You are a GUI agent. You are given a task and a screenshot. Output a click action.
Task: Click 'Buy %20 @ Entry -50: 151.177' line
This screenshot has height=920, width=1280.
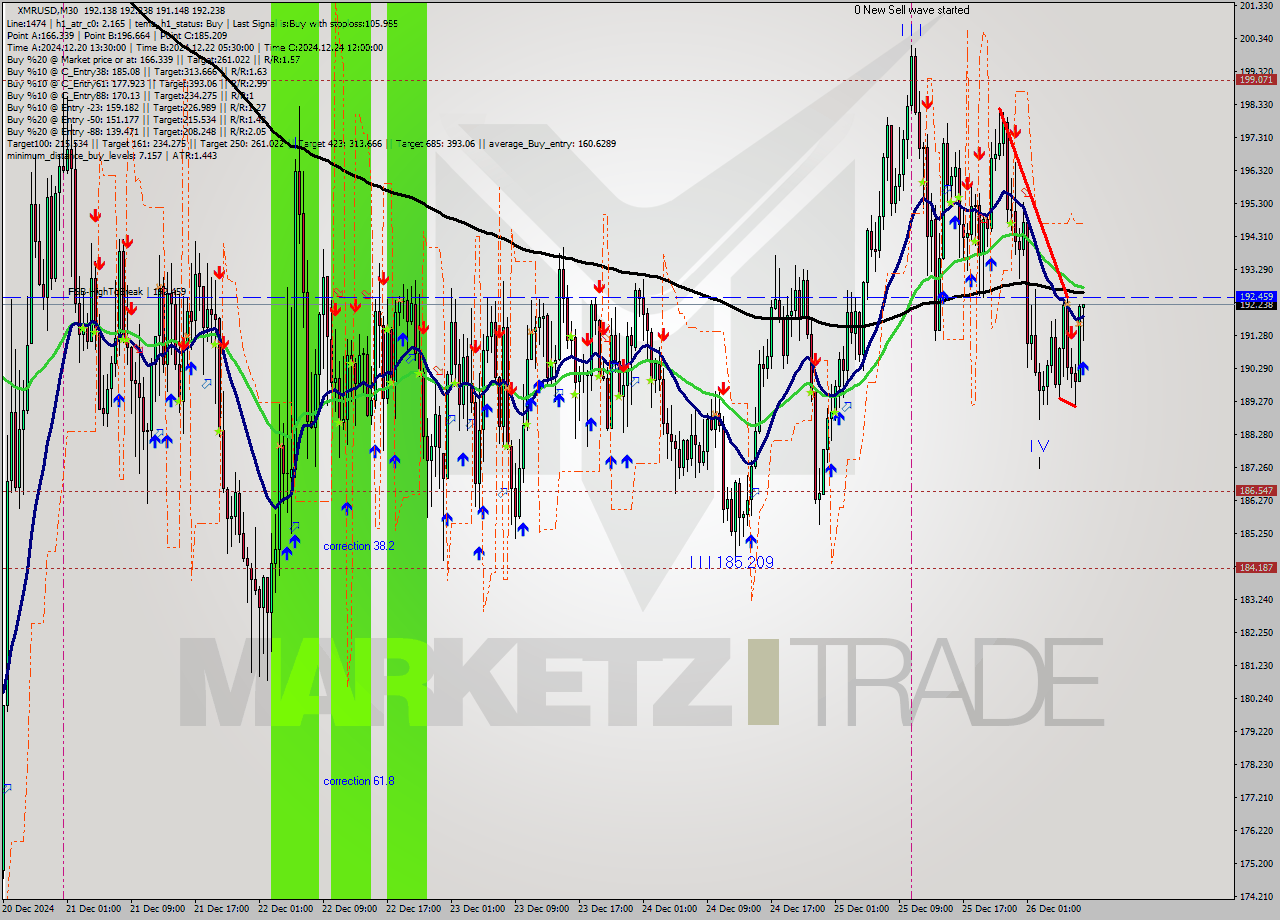tap(73, 119)
